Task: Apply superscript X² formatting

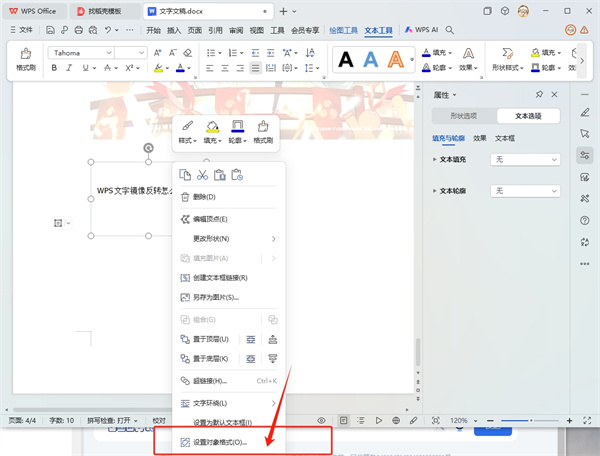Action: click(x=129, y=68)
